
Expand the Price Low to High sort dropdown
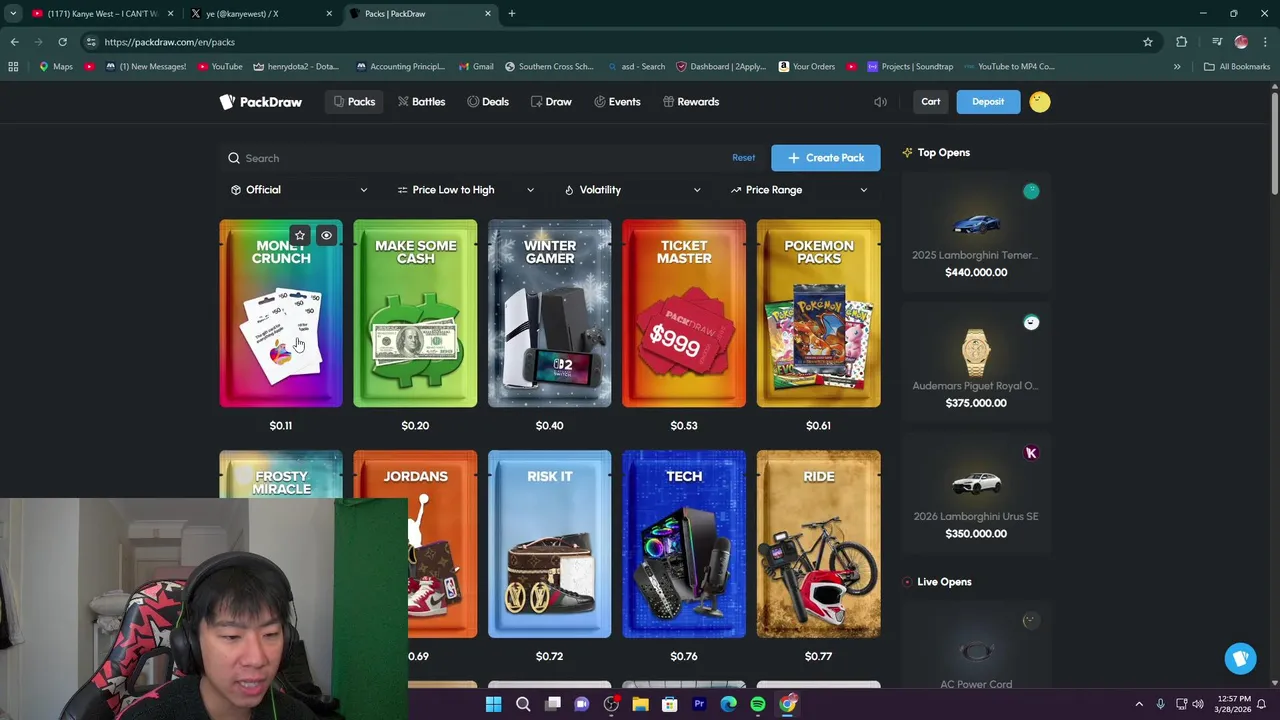point(466,190)
